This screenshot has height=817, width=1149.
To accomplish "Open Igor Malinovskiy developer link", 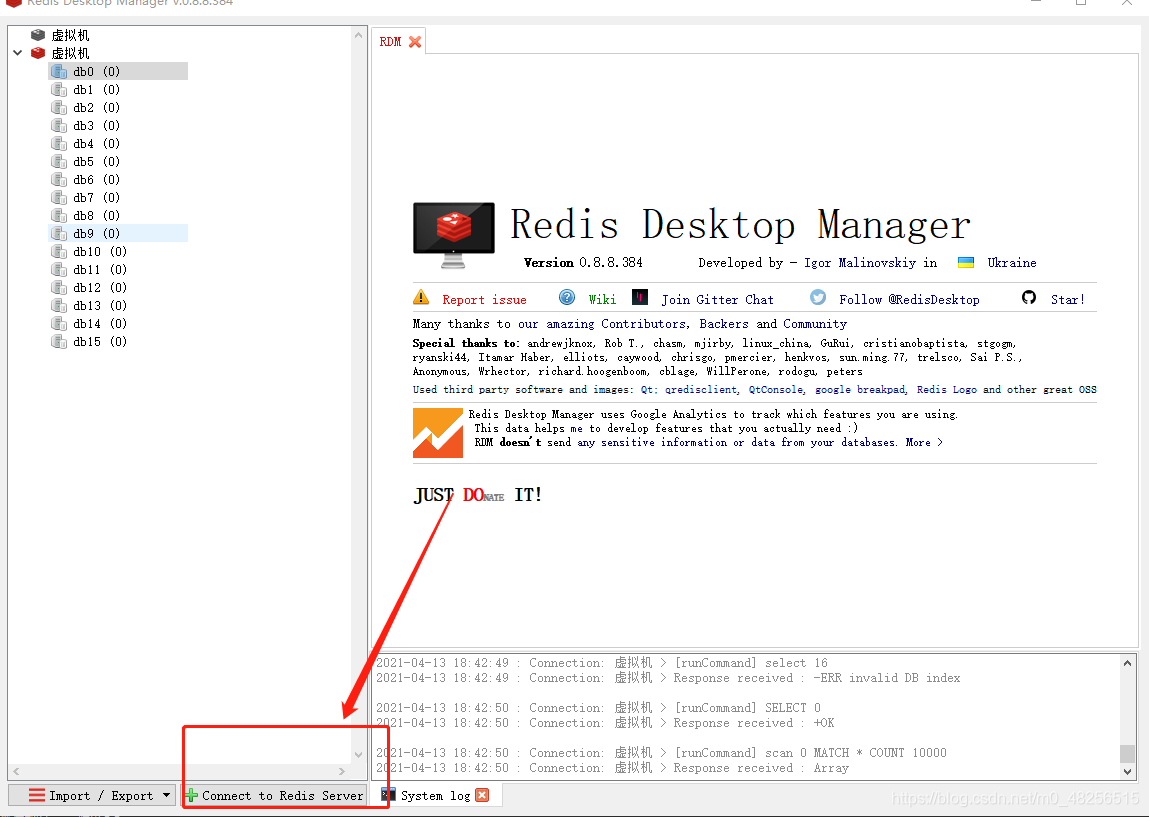I will [860, 263].
